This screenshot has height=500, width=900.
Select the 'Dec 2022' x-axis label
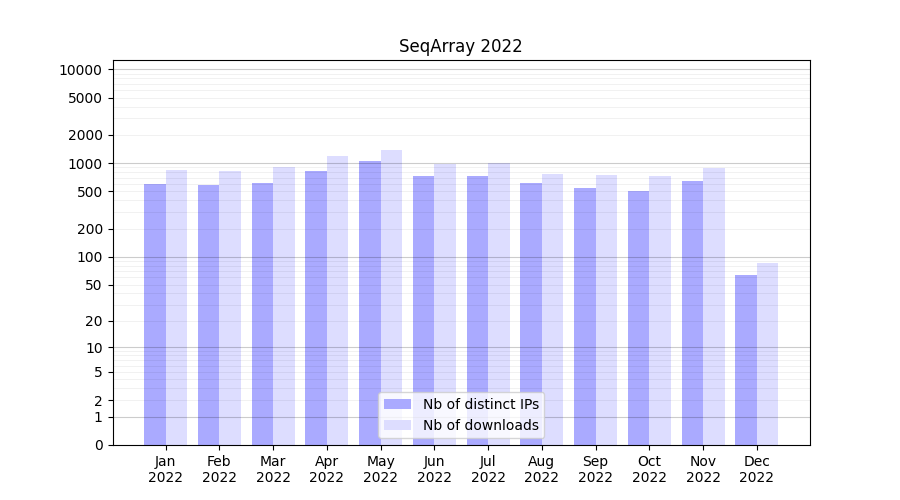(756, 469)
